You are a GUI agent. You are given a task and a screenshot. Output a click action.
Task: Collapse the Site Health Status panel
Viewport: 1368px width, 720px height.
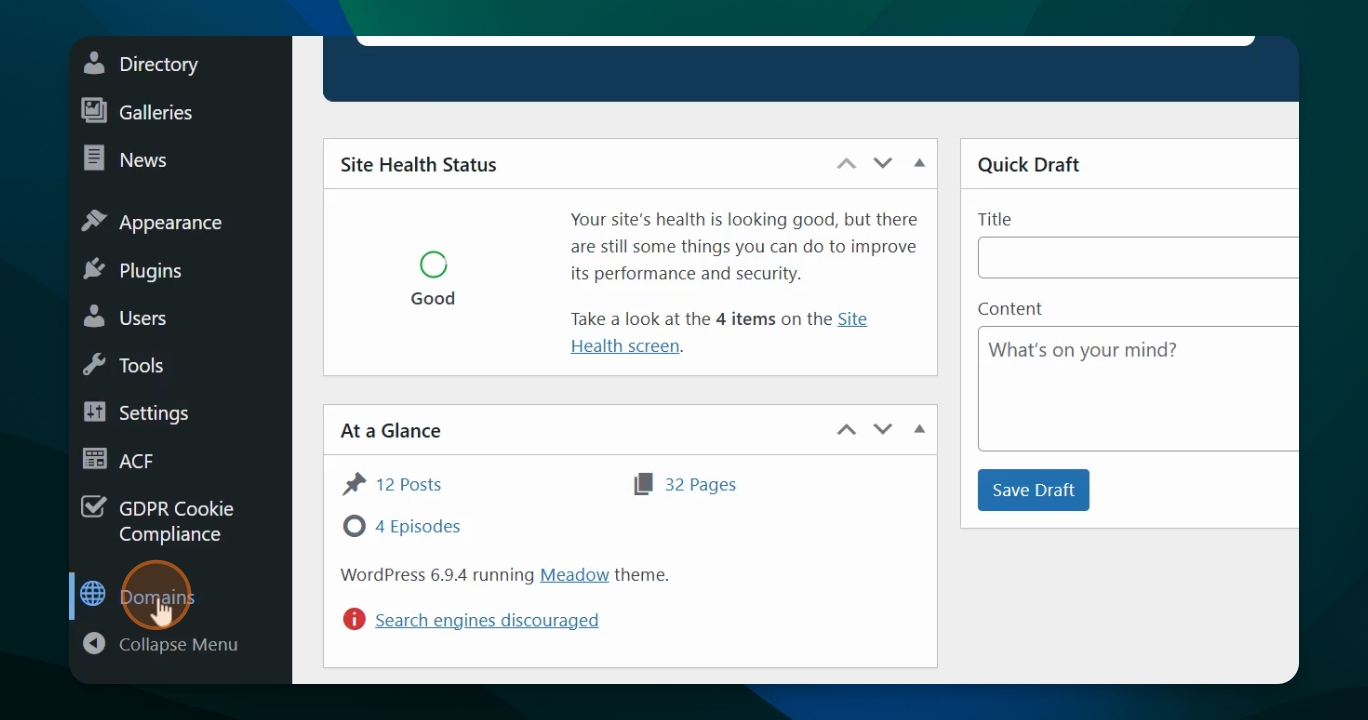tap(919, 163)
